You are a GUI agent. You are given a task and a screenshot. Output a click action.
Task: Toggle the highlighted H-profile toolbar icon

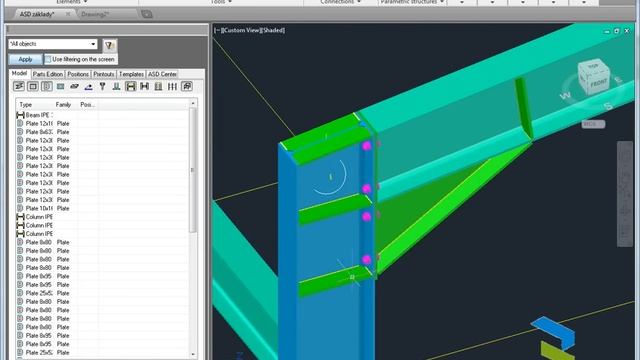tap(131, 86)
